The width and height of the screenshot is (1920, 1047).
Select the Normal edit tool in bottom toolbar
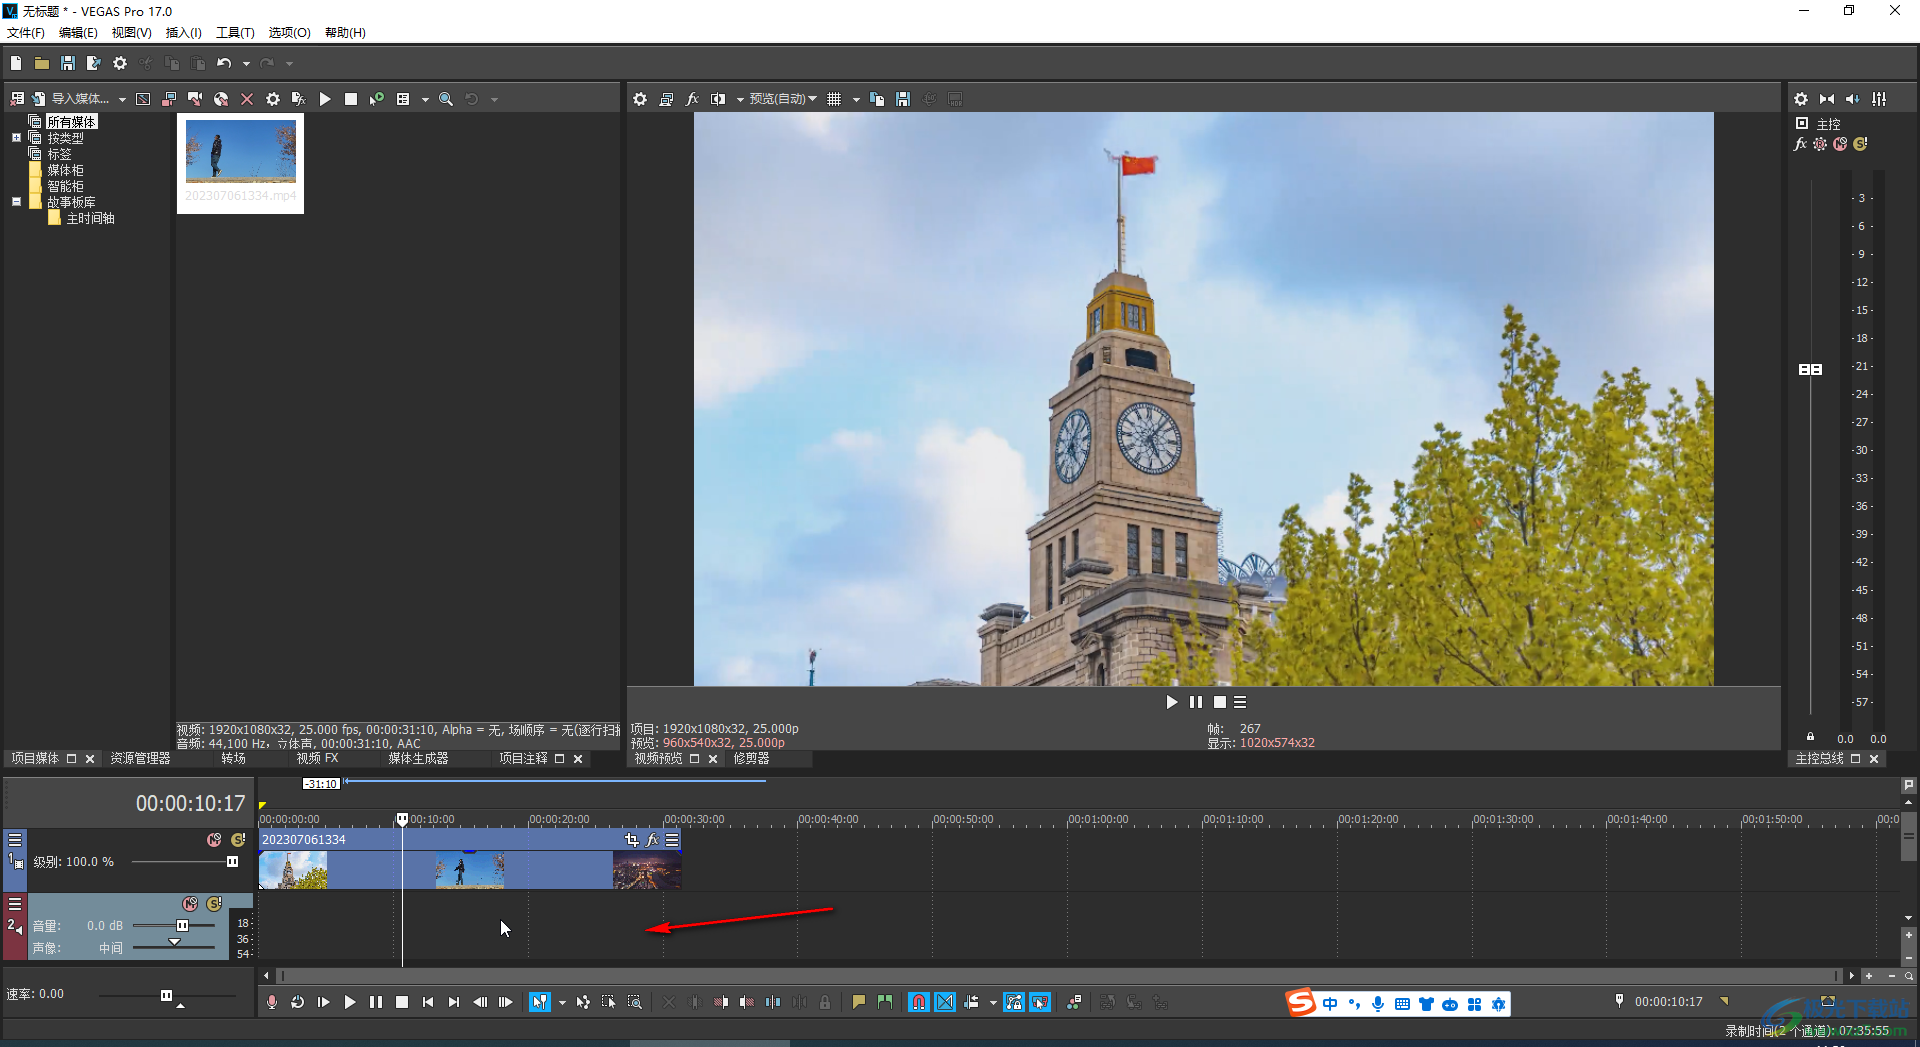tap(540, 1002)
